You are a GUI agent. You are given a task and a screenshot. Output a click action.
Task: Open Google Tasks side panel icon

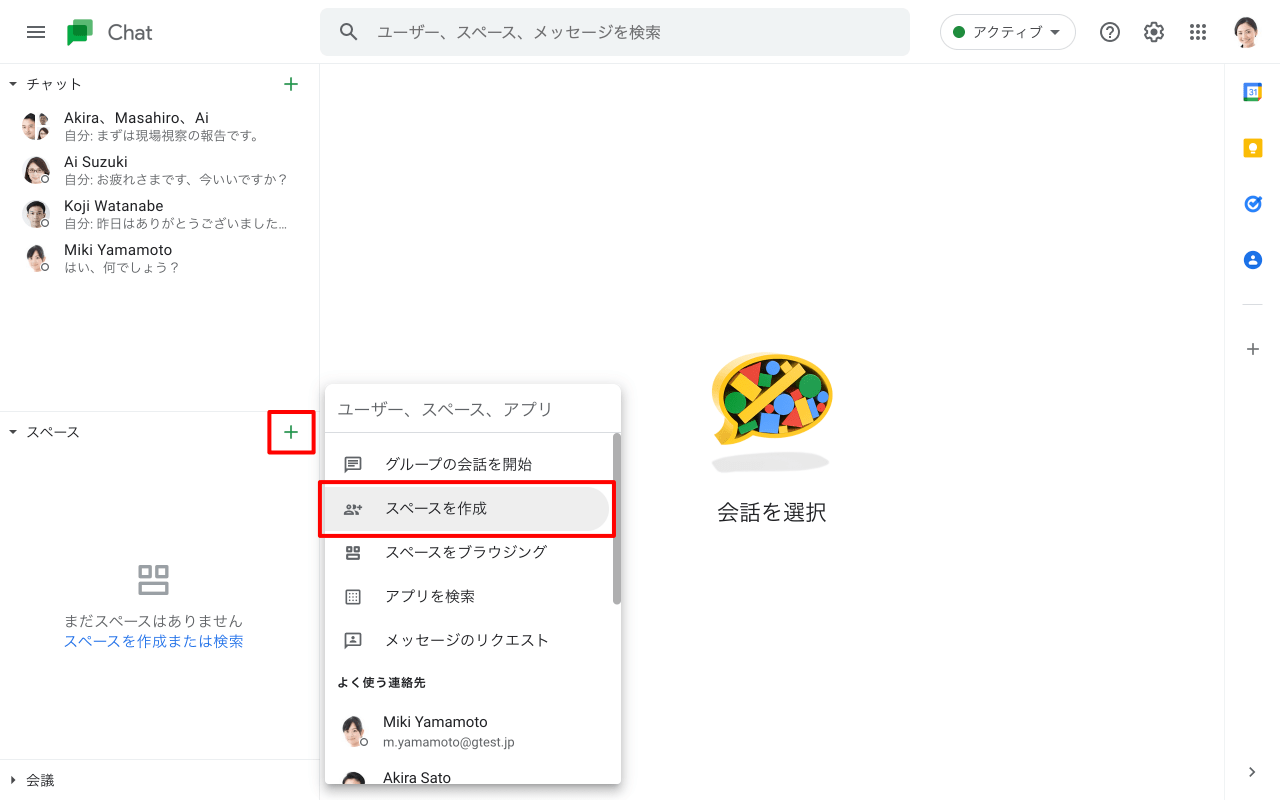coord(1252,204)
